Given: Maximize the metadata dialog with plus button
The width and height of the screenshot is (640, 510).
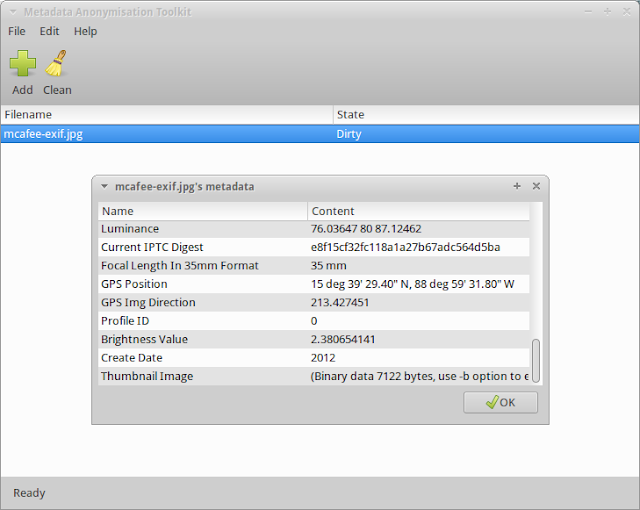Looking at the screenshot, I should coord(517,186).
